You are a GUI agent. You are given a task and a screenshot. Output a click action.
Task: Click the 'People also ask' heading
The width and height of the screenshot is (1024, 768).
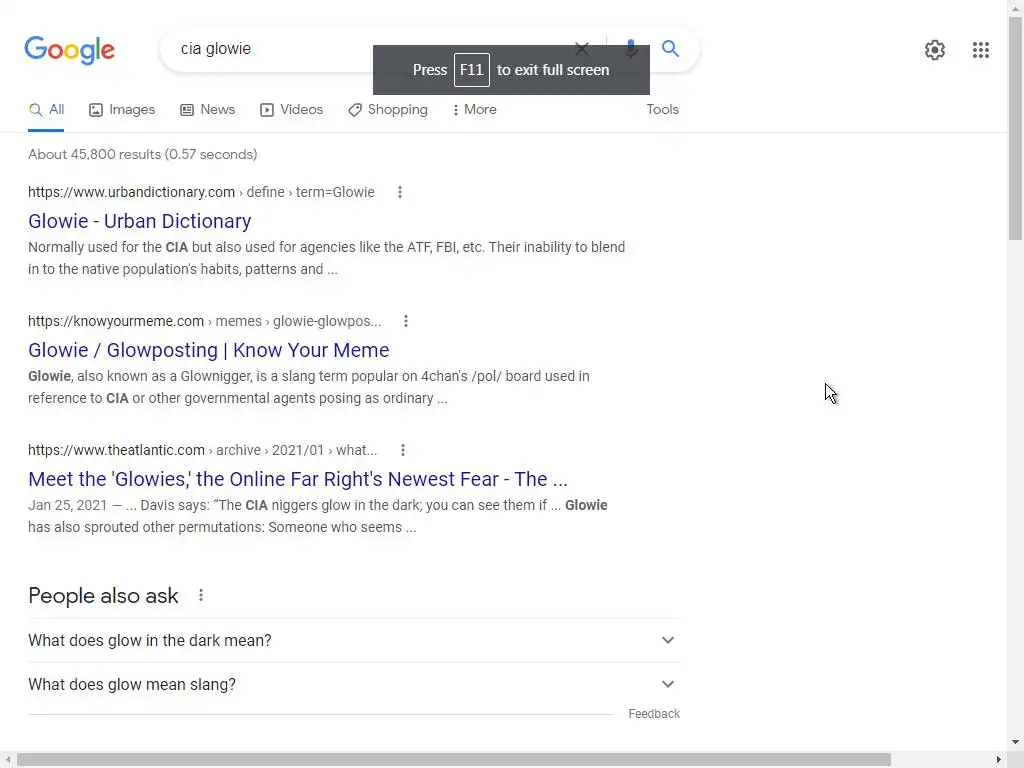[x=103, y=596]
